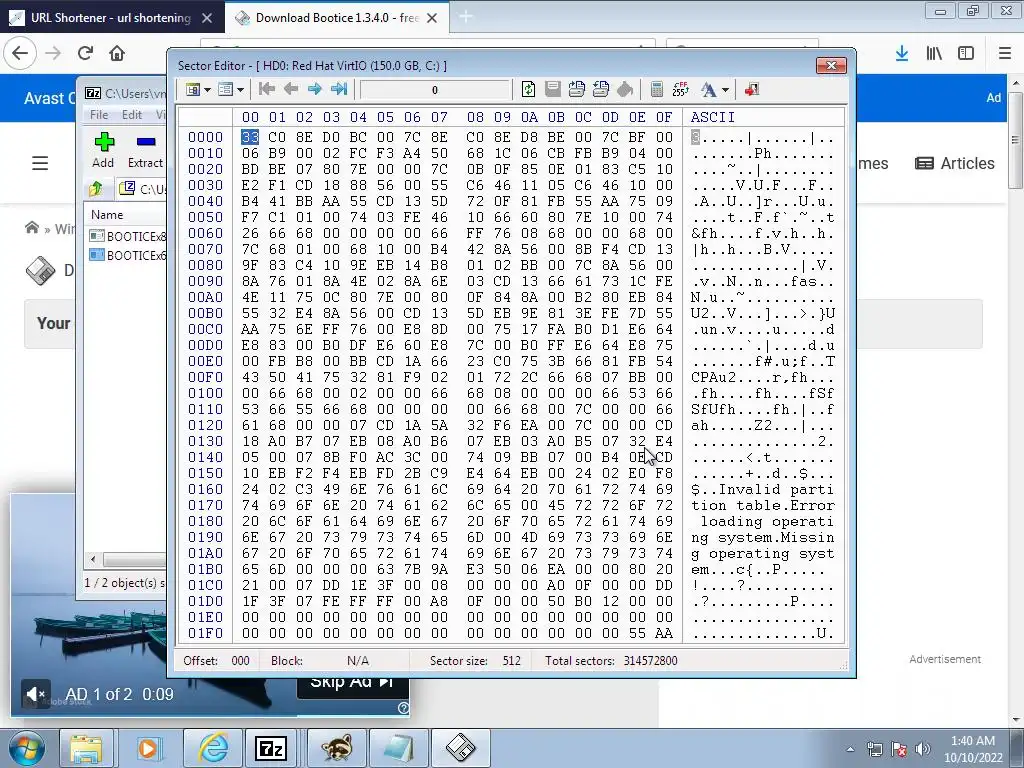
Task: Open font dropdown arrow next to A icon
Action: (725, 90)
